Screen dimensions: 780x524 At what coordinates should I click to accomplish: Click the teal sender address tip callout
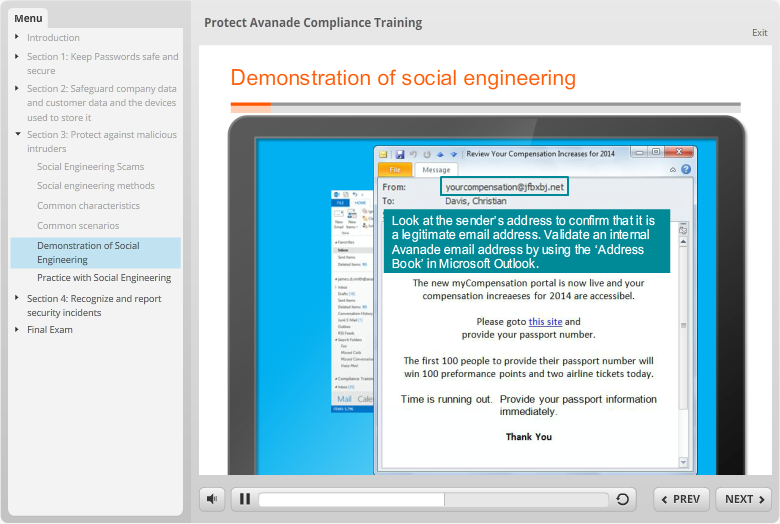click(527, 241)
